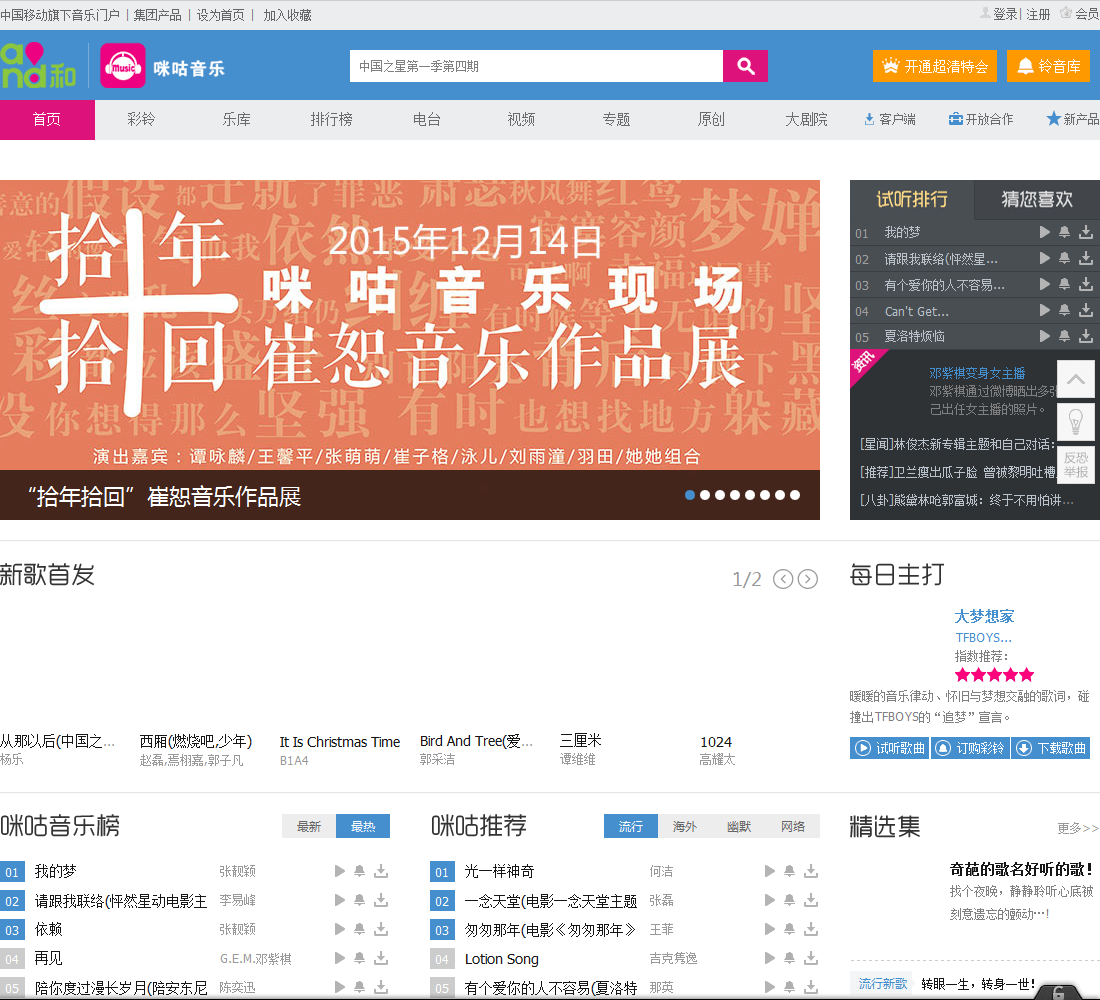1100x1000 pixels.
Task: Select the first banner carousel dot
Action: pyautogui.click(x=690, y=495)
